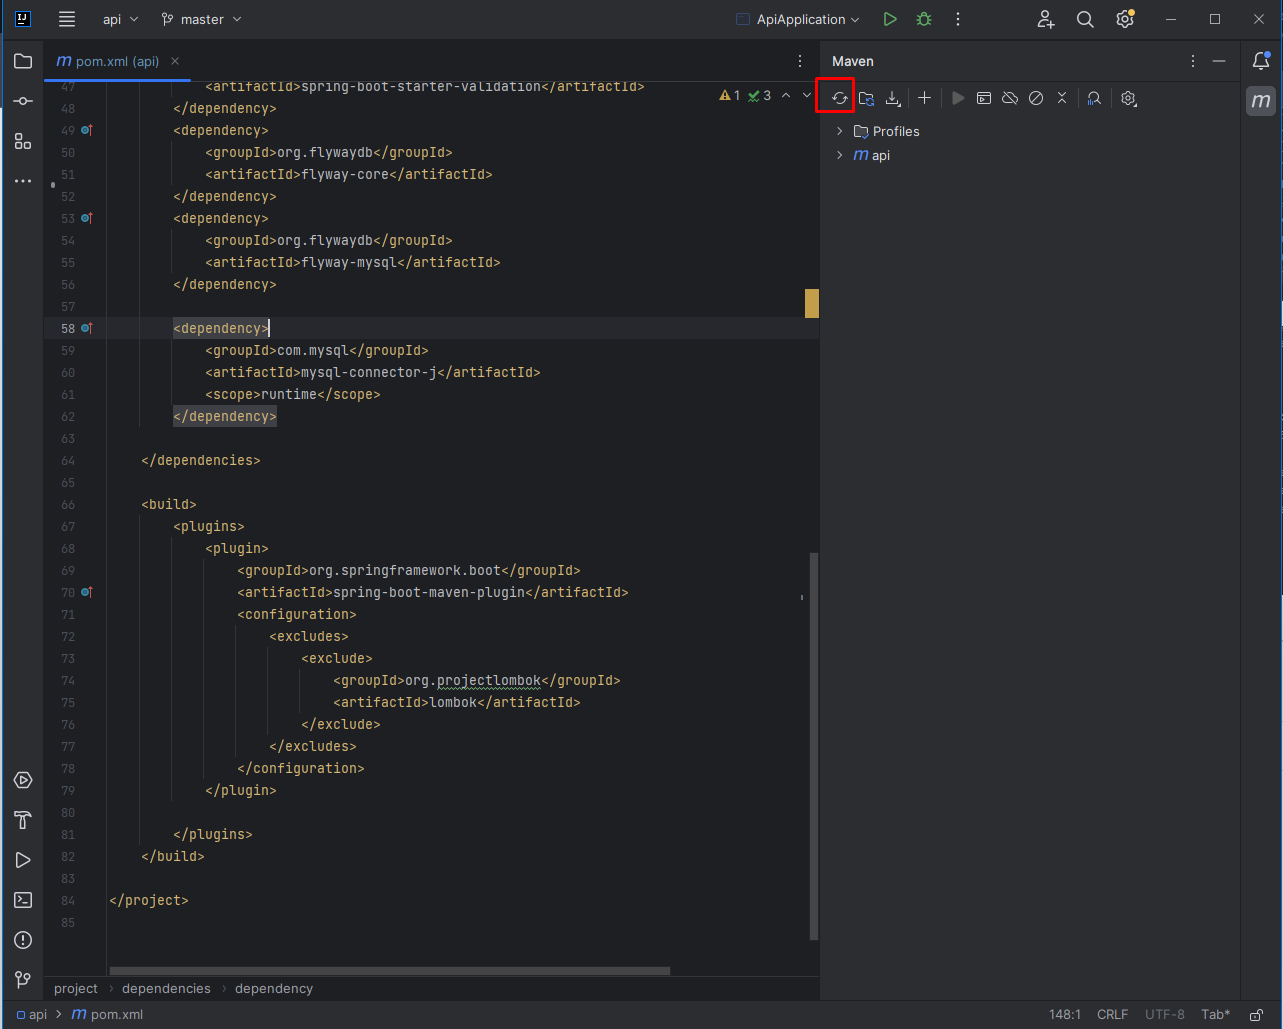Open Maven dependency analyzer icon
The width and height of the screenshot is (1283, 1029).
(1094, 98)
